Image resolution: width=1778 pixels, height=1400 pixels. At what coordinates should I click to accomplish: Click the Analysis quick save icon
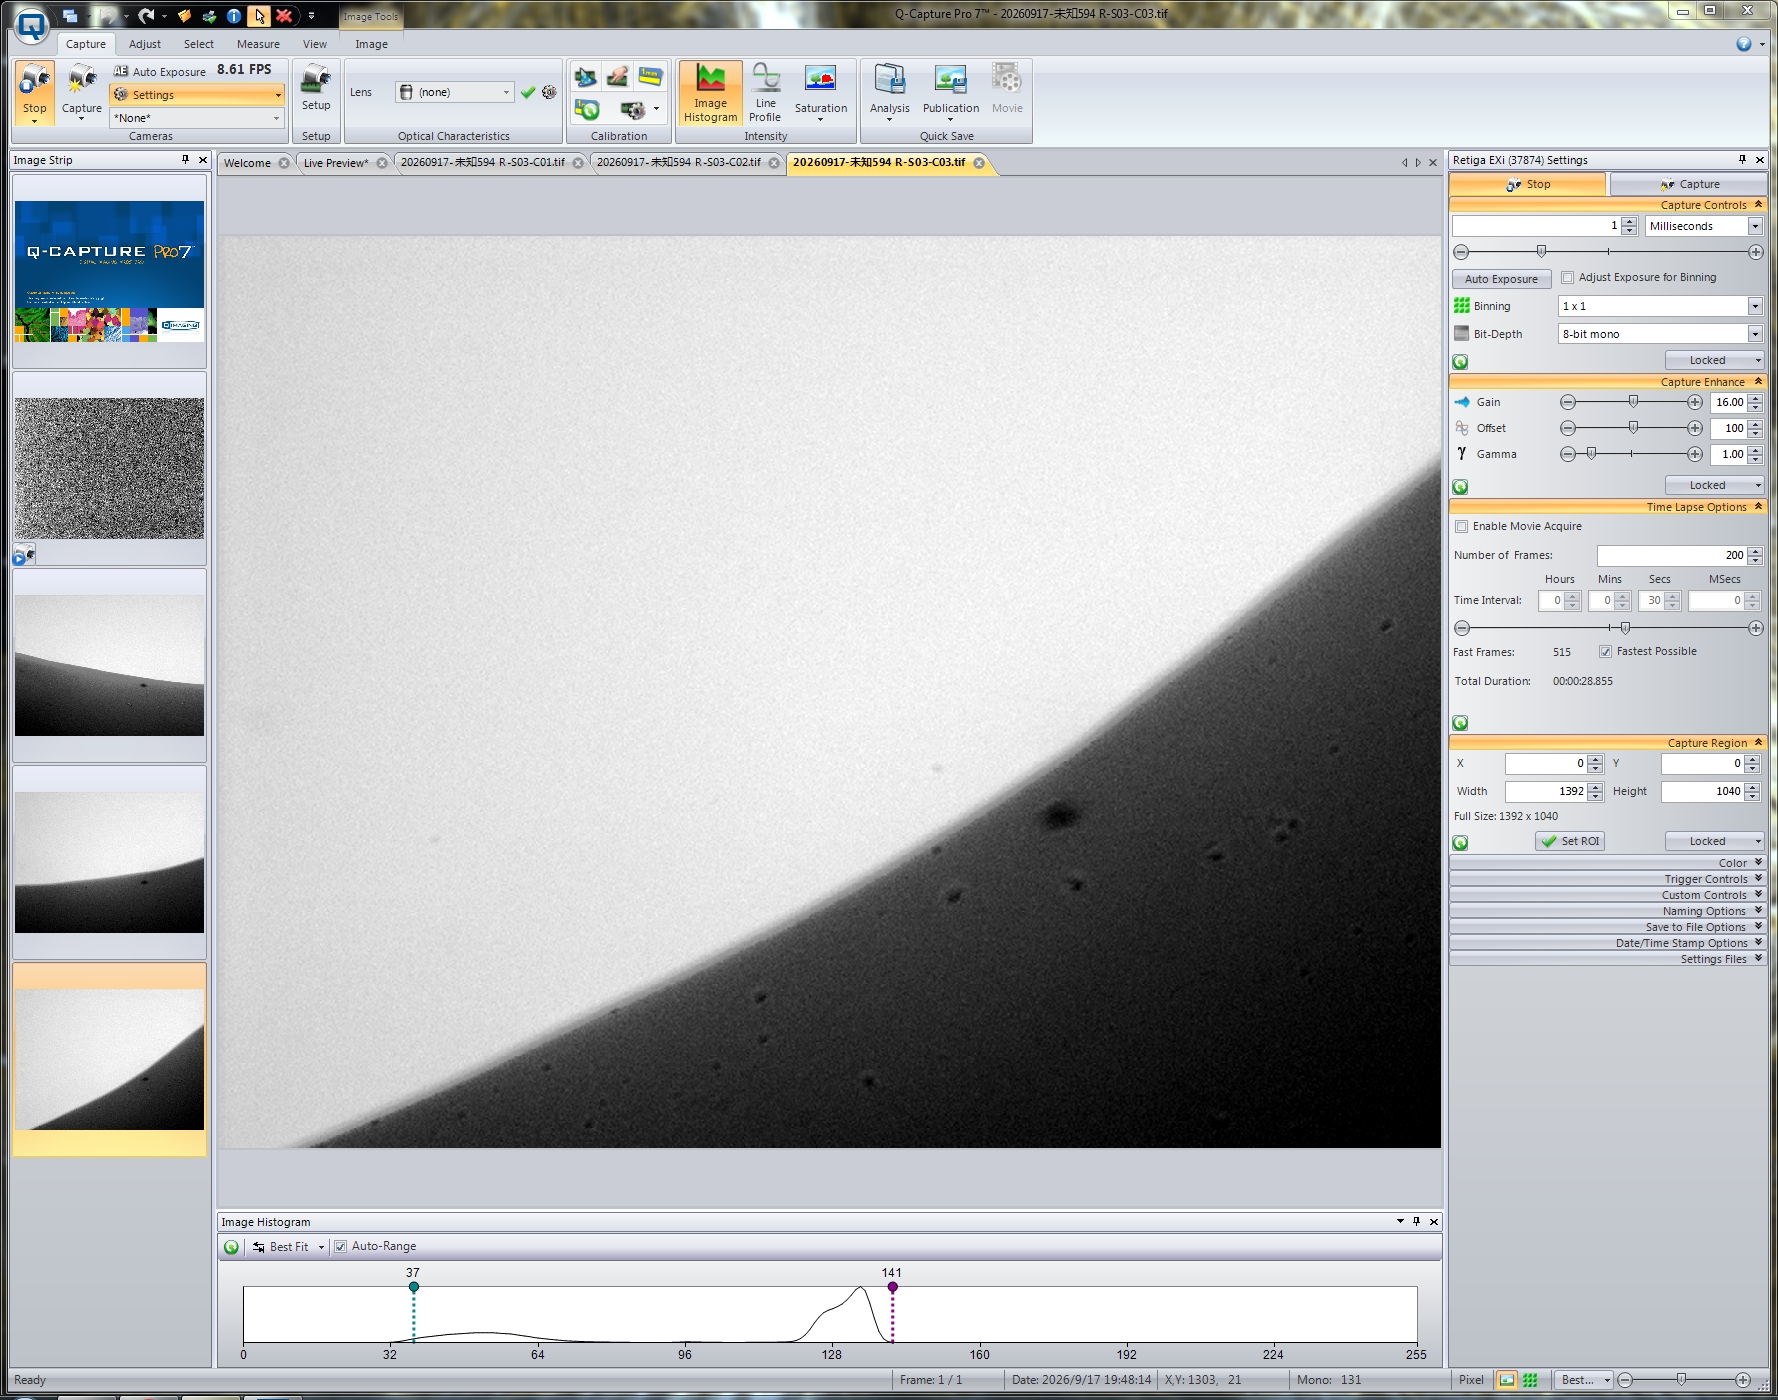pos(889,93)
